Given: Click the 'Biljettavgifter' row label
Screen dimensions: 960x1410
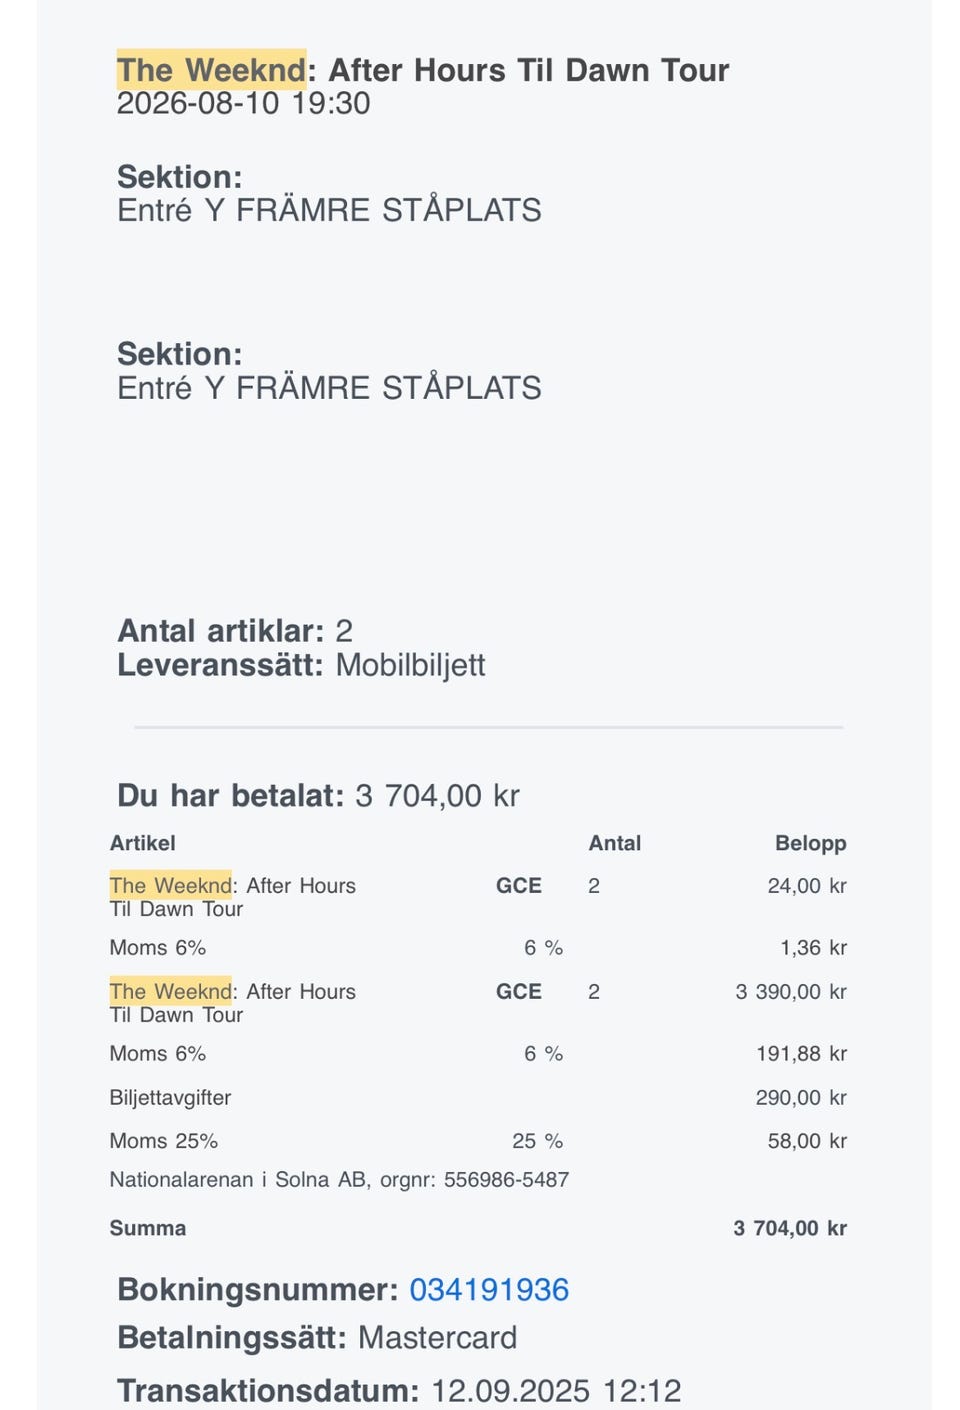Looking at the screenshot, I should [170, 1098].
